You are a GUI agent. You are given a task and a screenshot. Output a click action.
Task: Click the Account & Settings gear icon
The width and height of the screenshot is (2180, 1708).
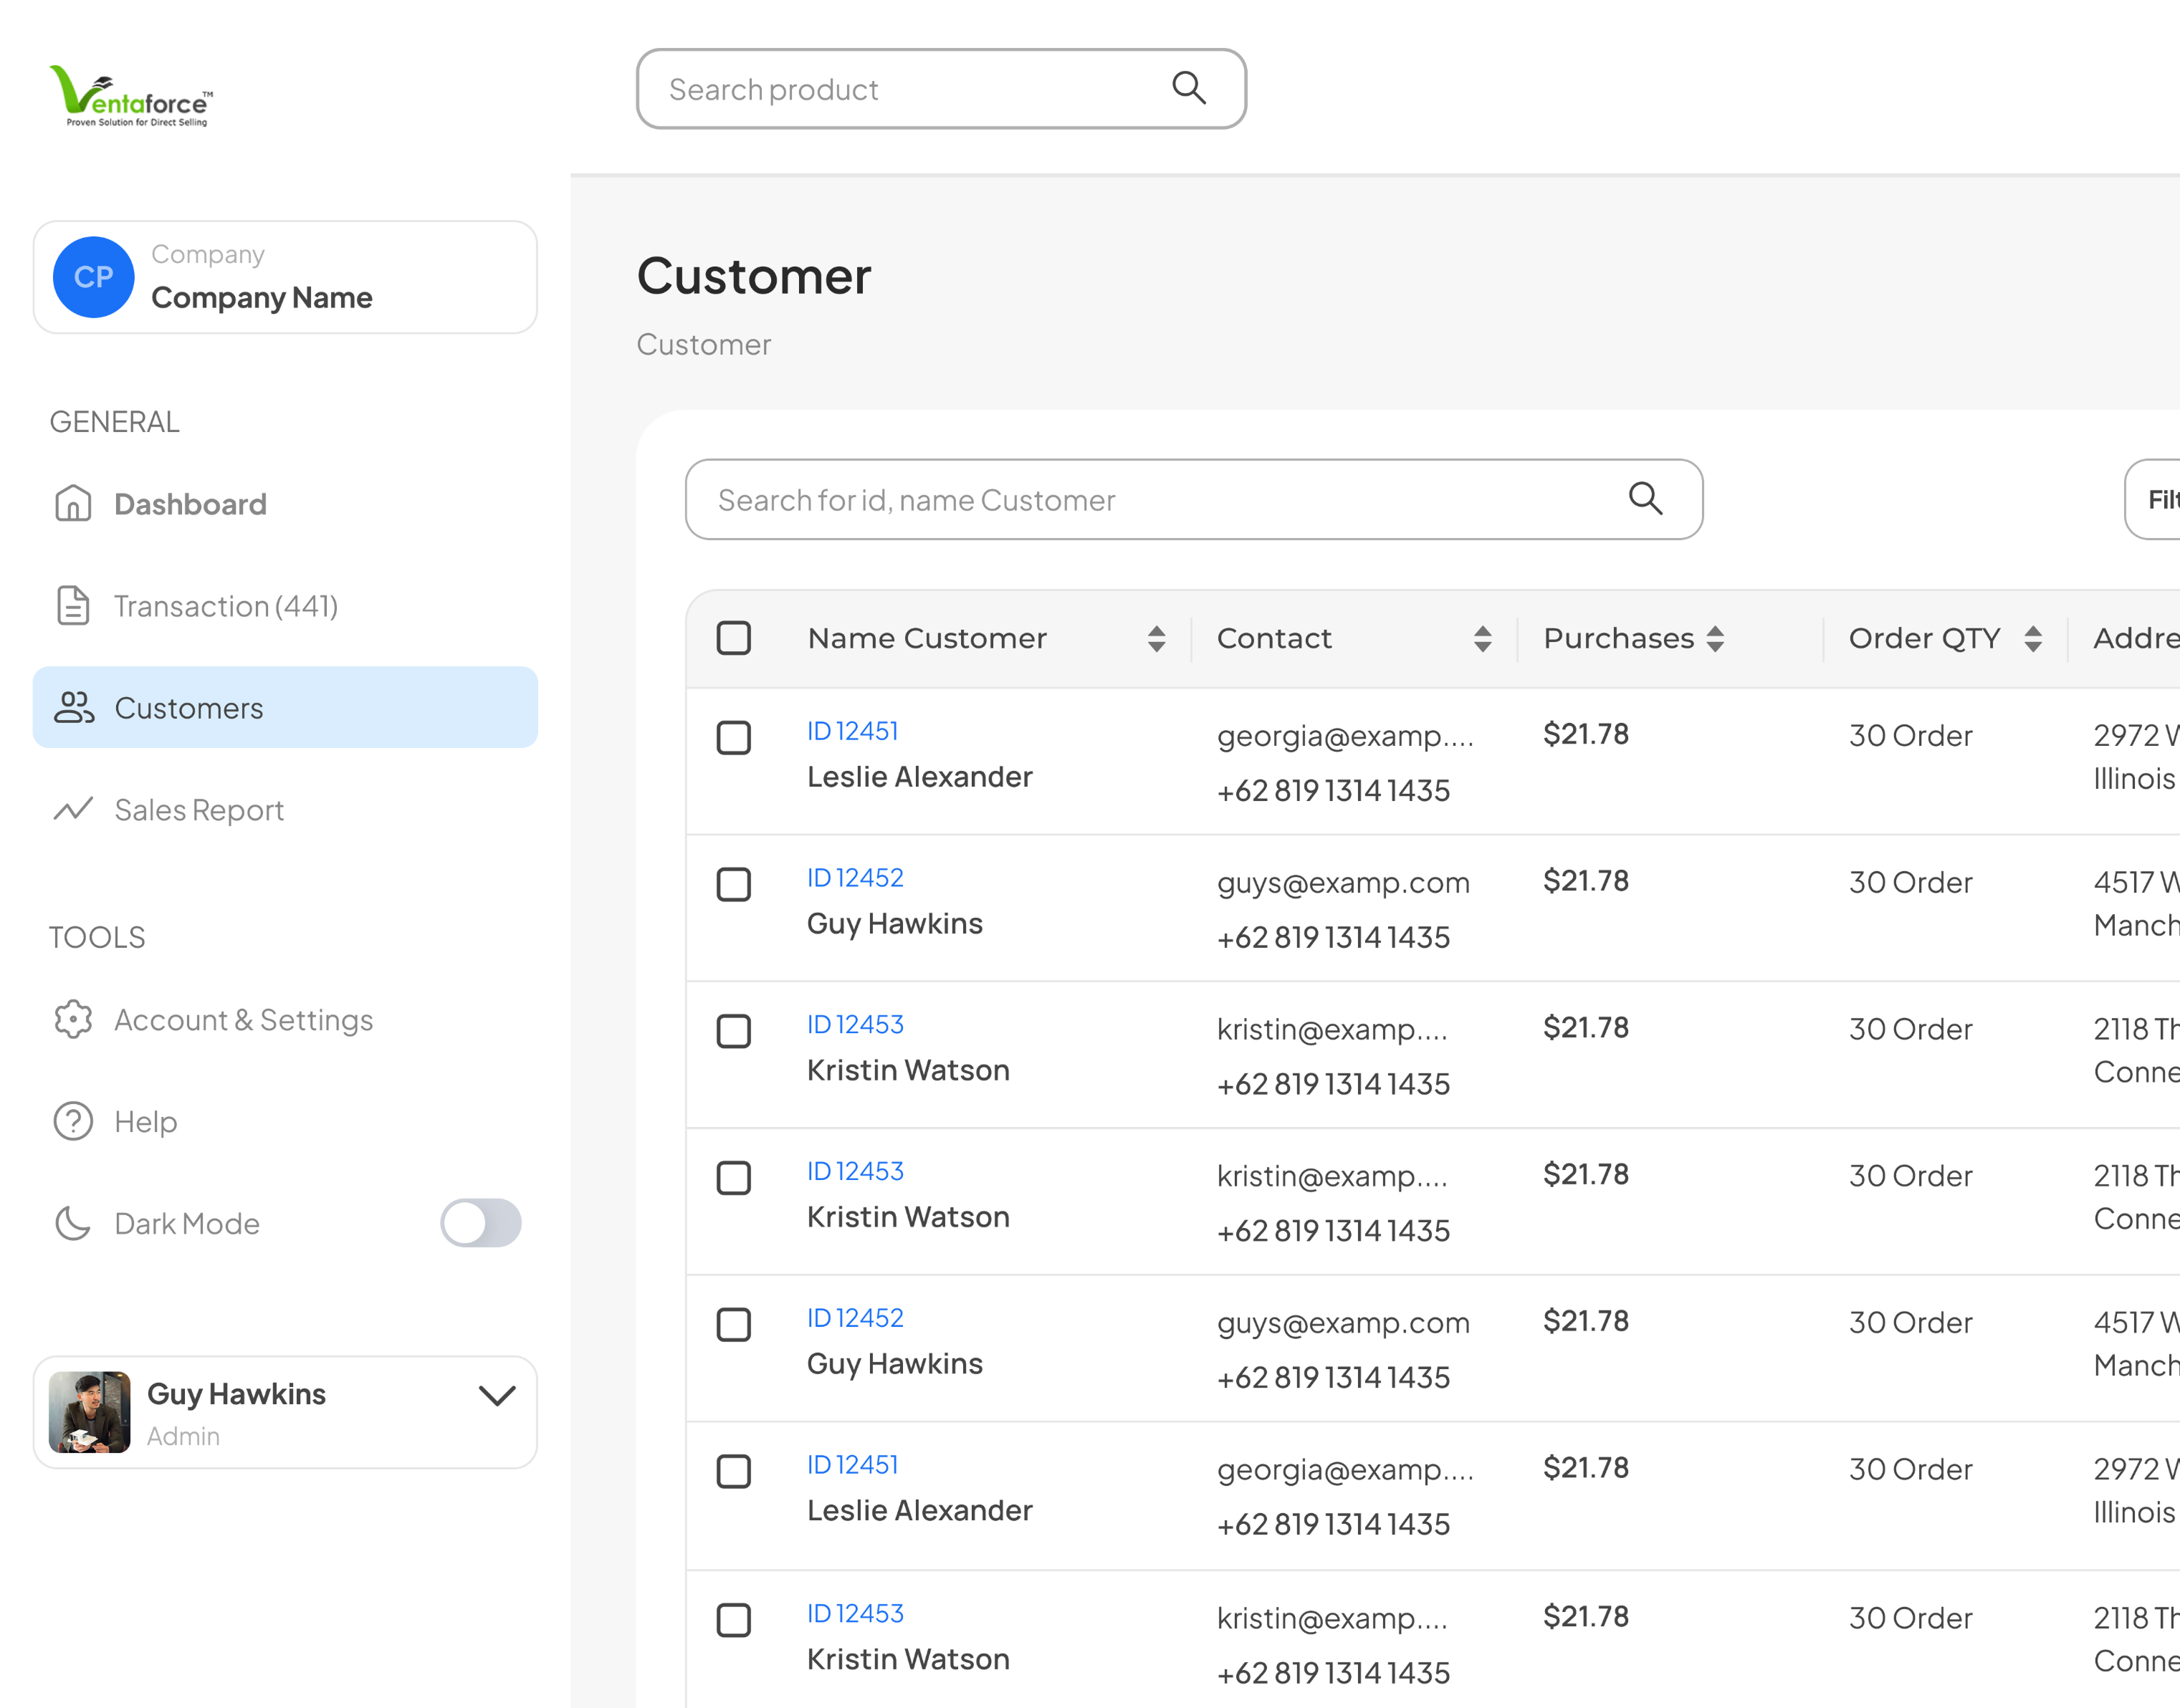tap(73, 1020)
